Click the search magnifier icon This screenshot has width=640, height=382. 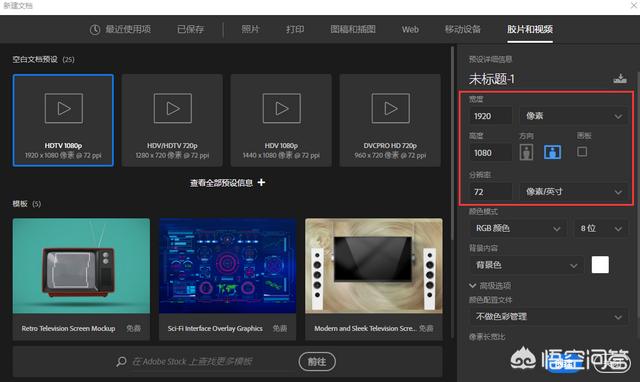121,362
